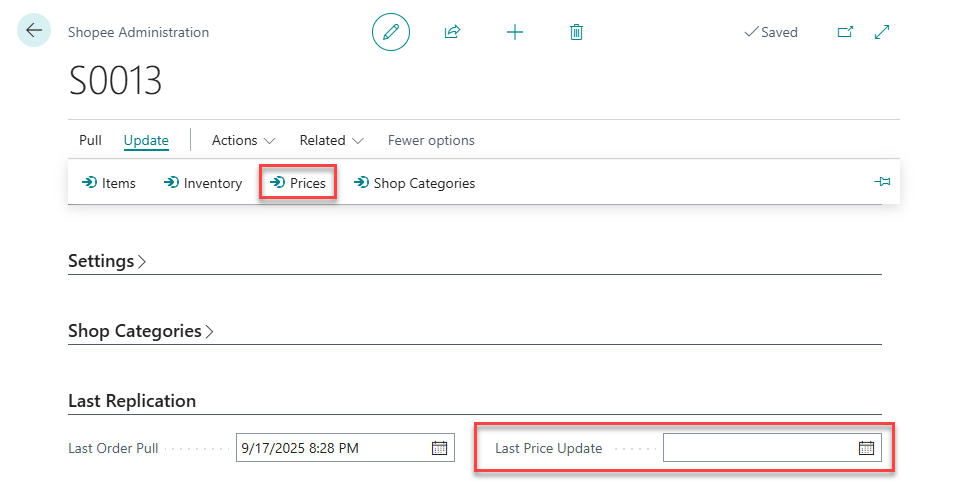The width and height of the screenshot is (968, 498).
Task: Click the Last Price Update field
Action: [x=758, y=448]
